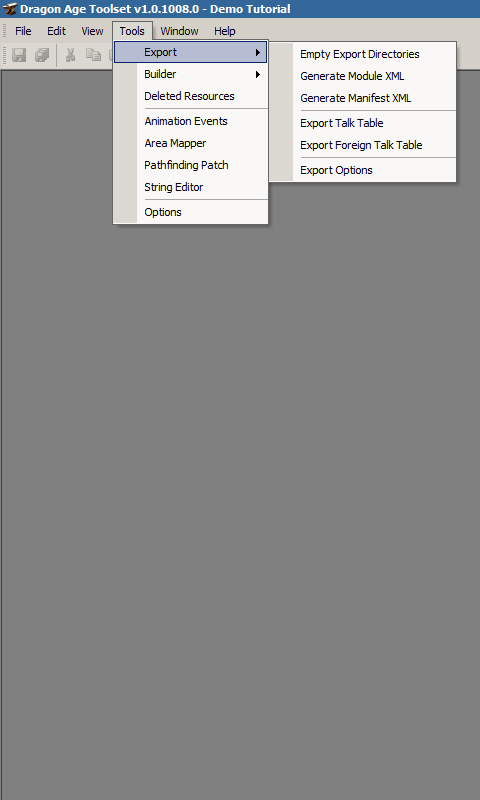Open the File menu
This screenshot has height=800, width=480.
[x=23, y=31]
